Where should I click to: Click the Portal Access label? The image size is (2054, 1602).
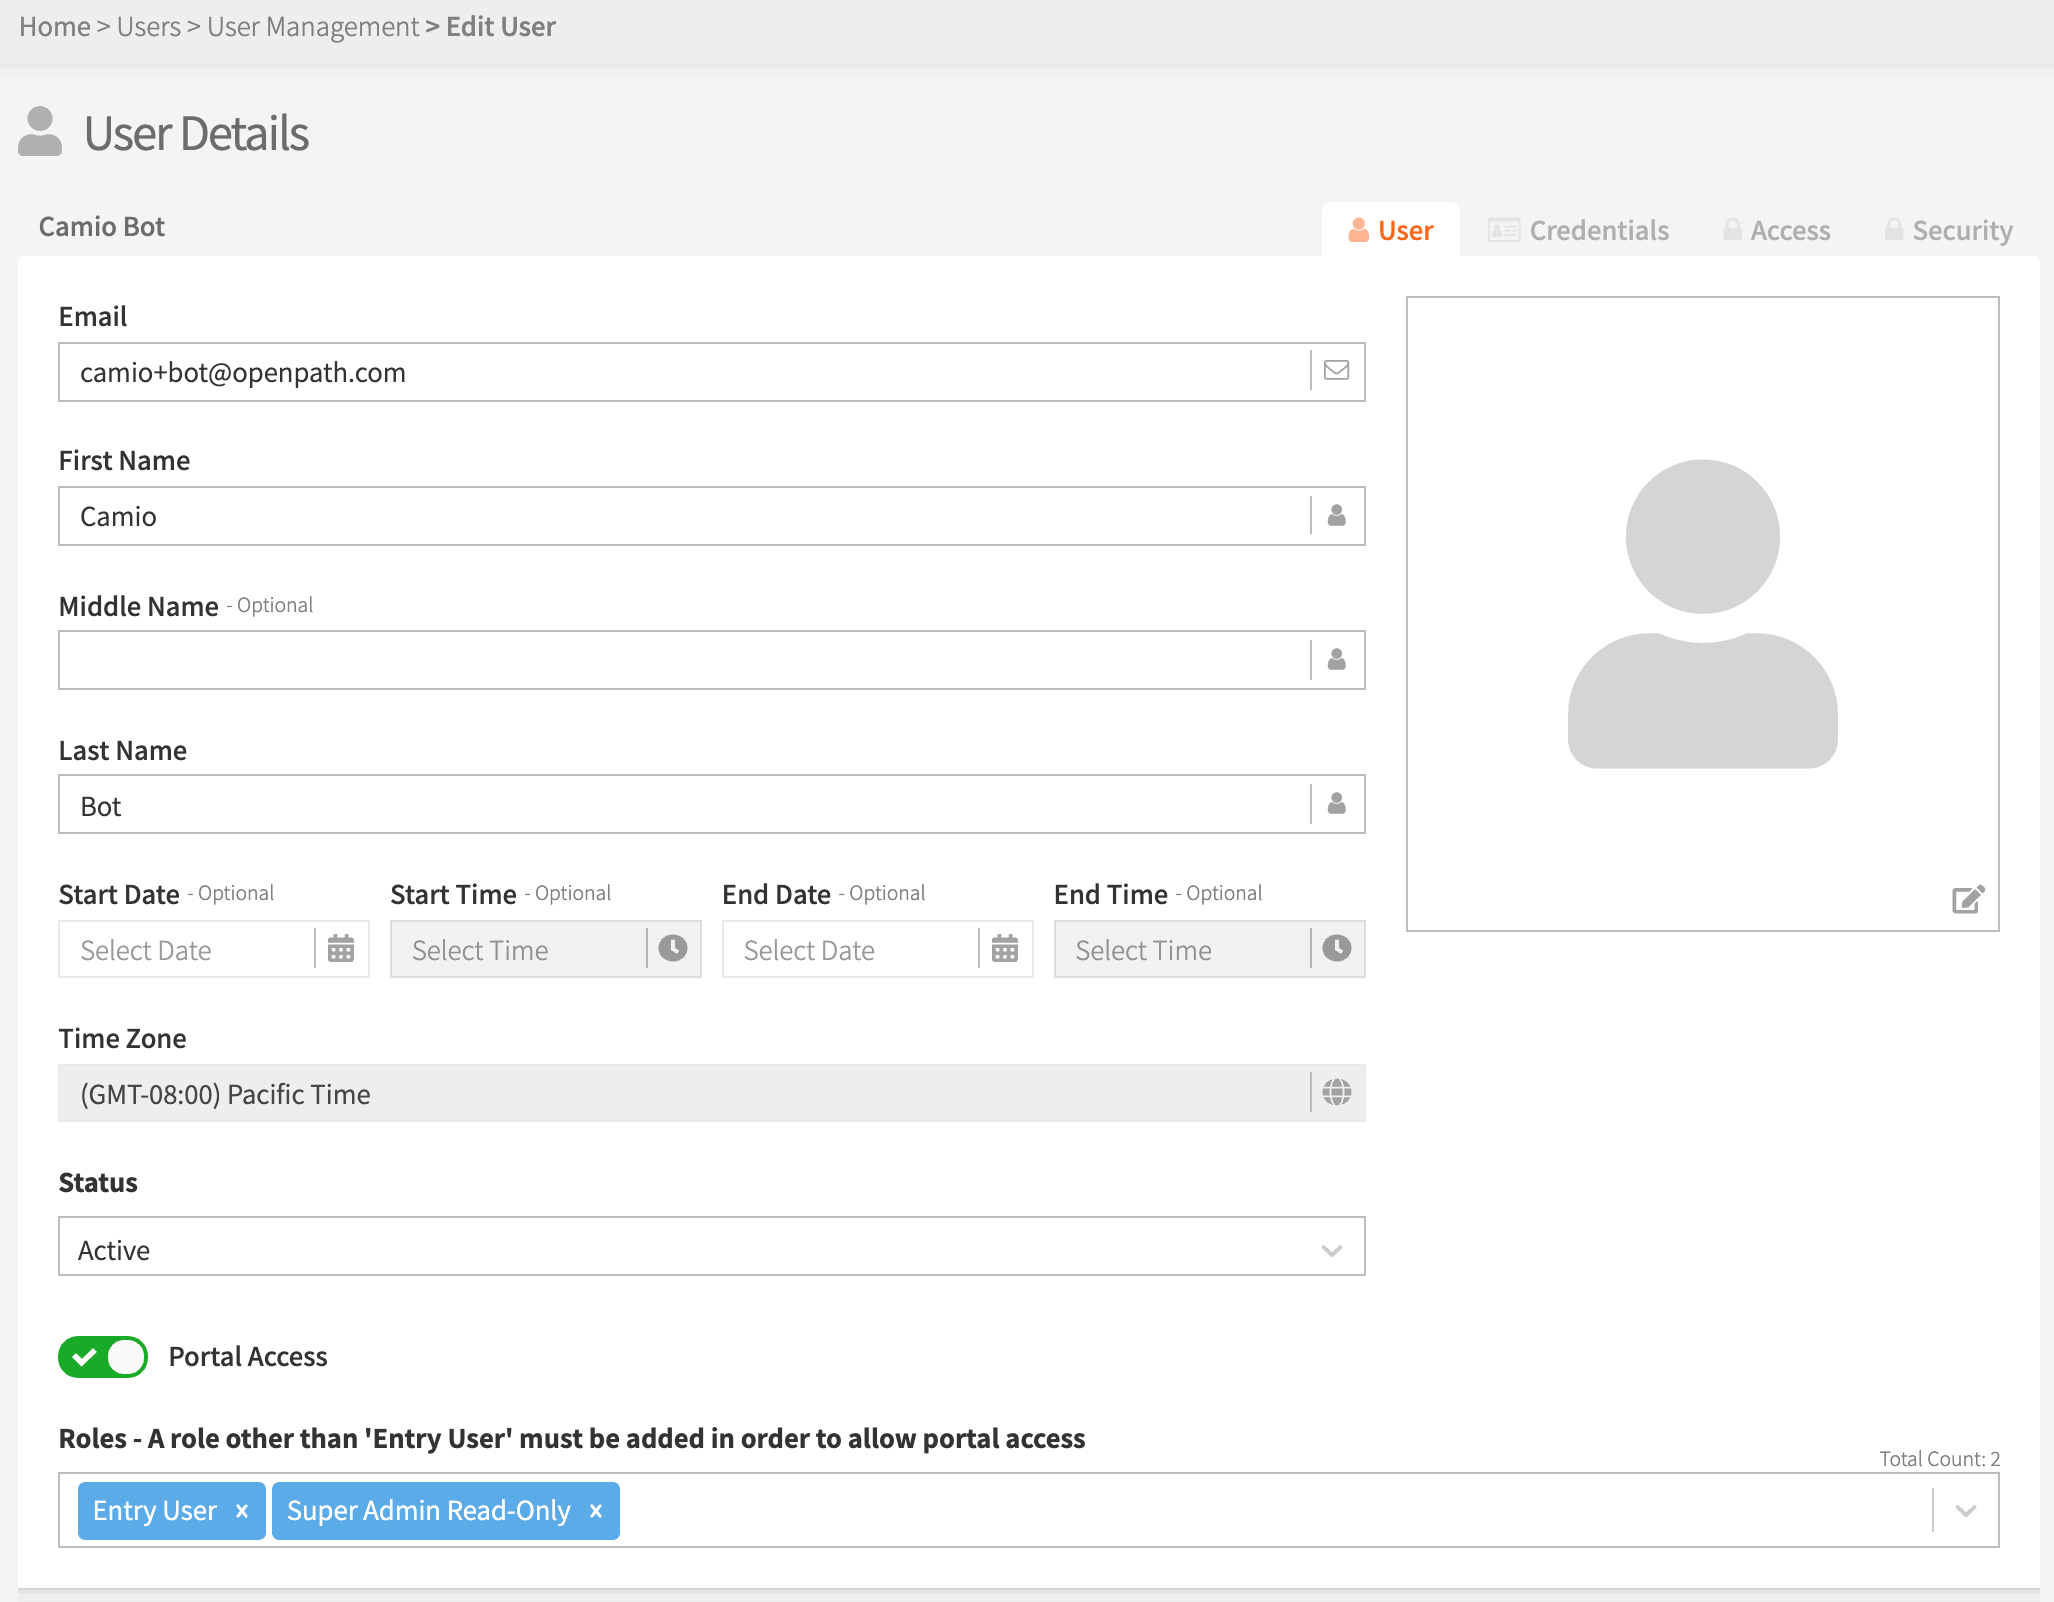point(248,1357)
